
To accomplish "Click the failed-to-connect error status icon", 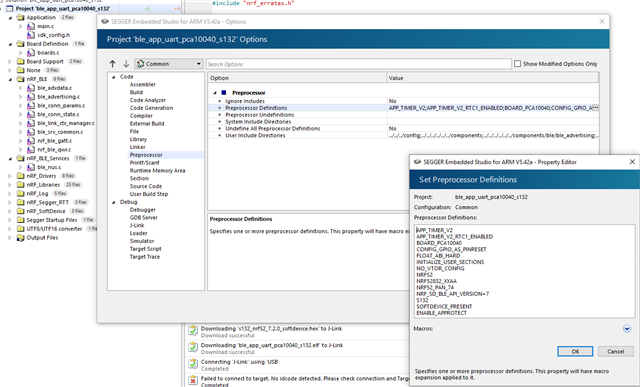I will [193, 380].
